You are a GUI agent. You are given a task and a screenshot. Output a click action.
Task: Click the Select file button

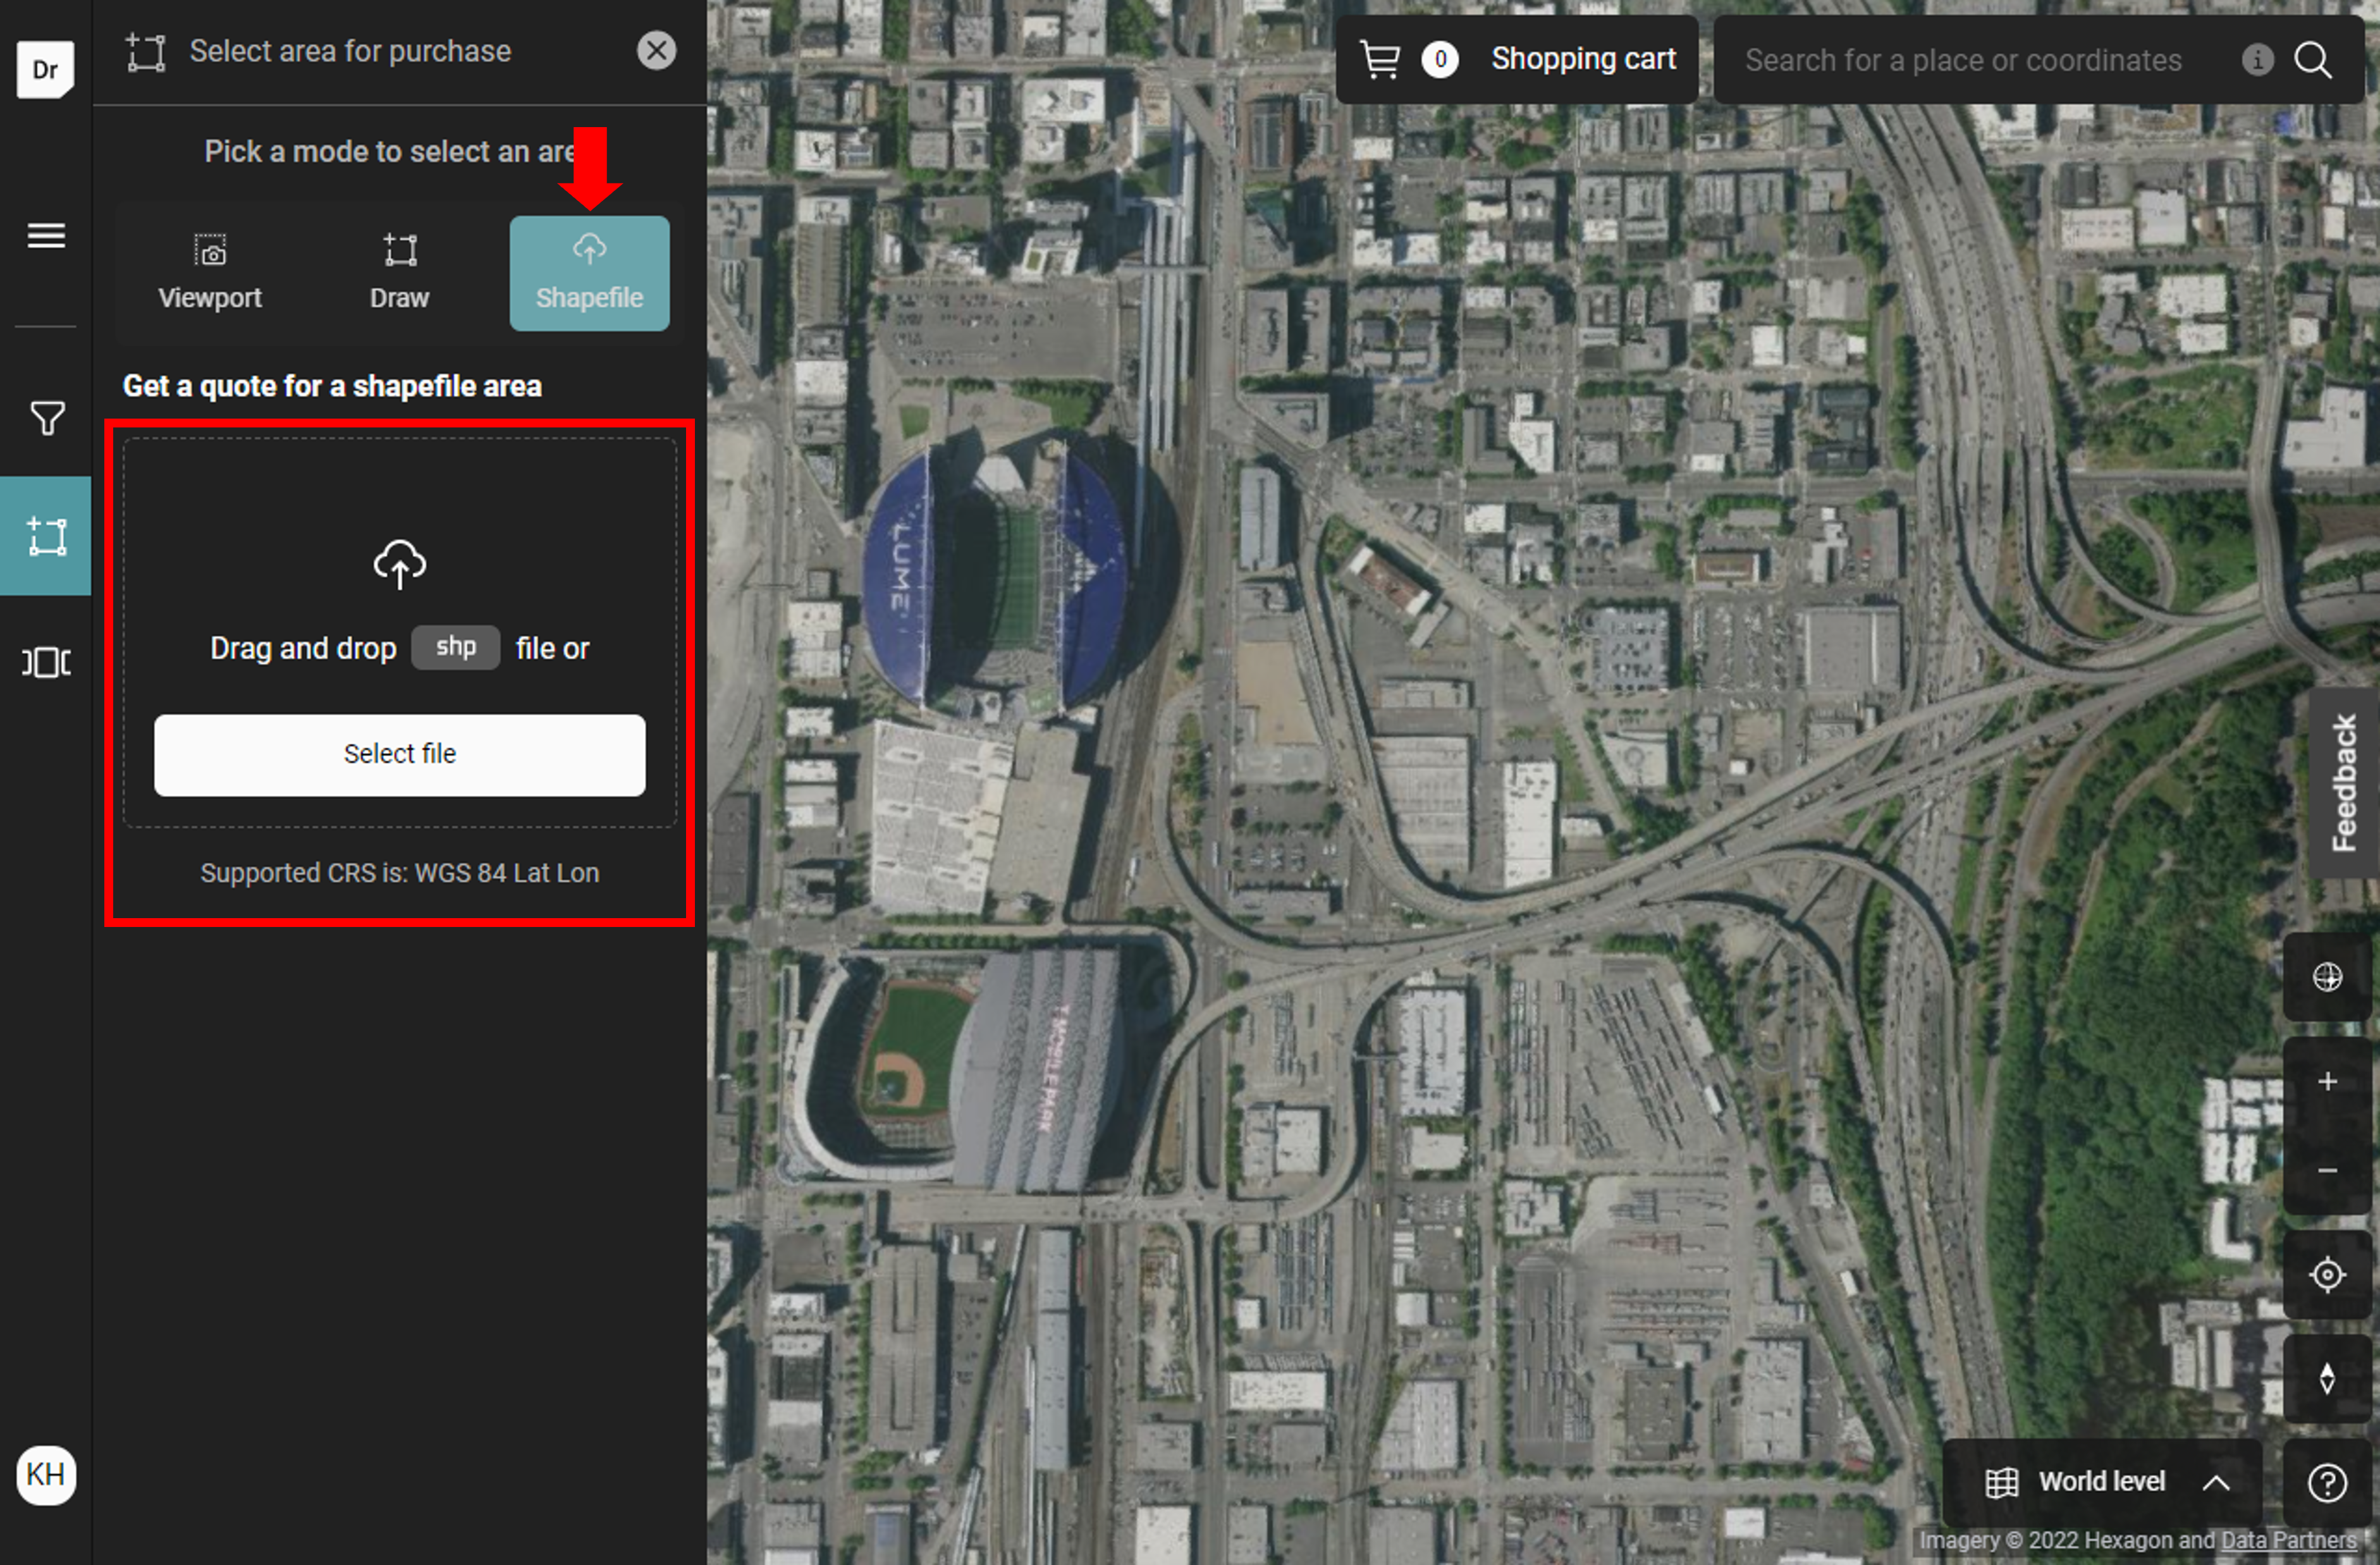tap(399, 755)
